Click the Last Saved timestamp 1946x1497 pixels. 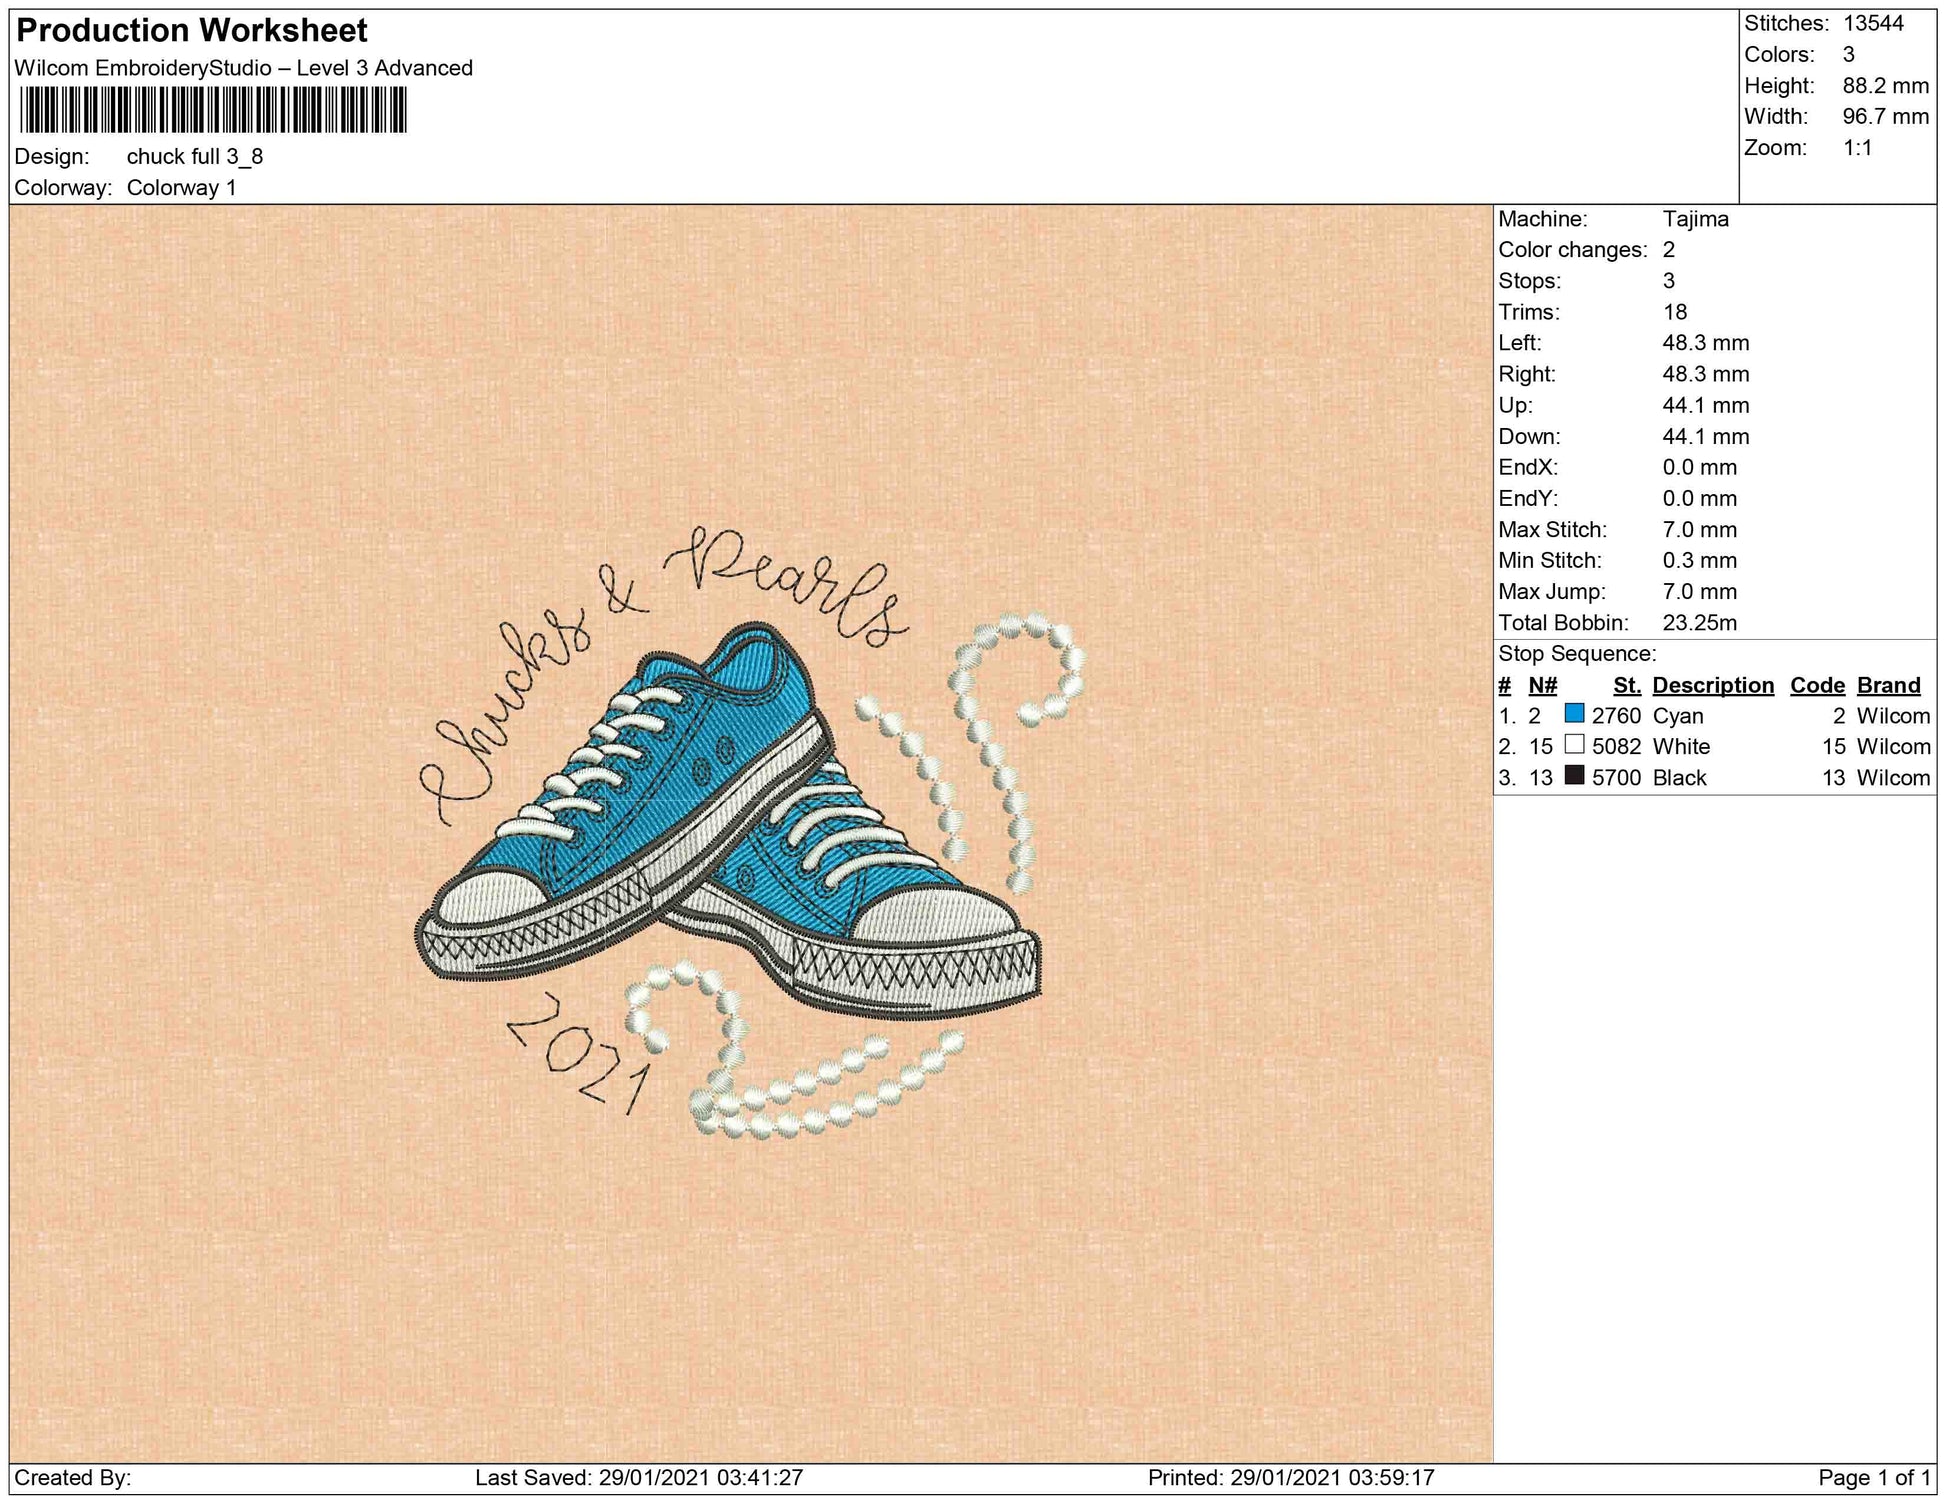point(639,1478)
